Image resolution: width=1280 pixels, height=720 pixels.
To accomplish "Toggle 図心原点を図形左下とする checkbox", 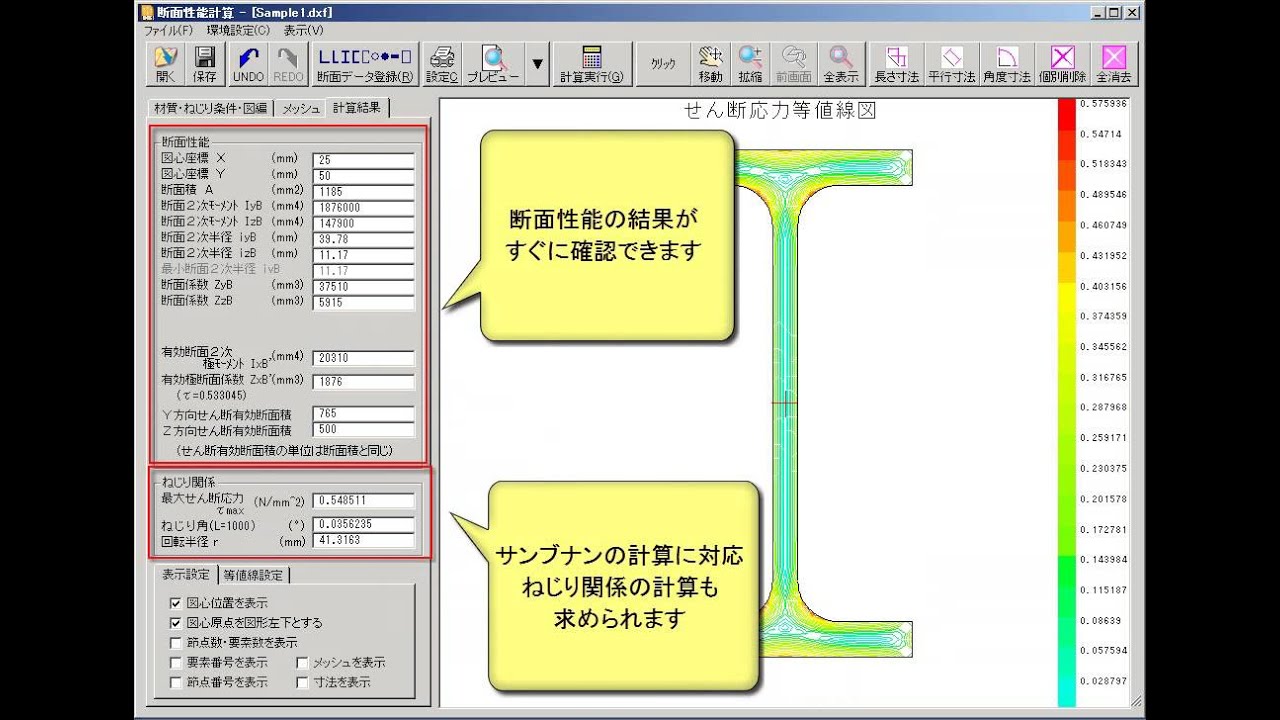I will click(x=177, y=622).
